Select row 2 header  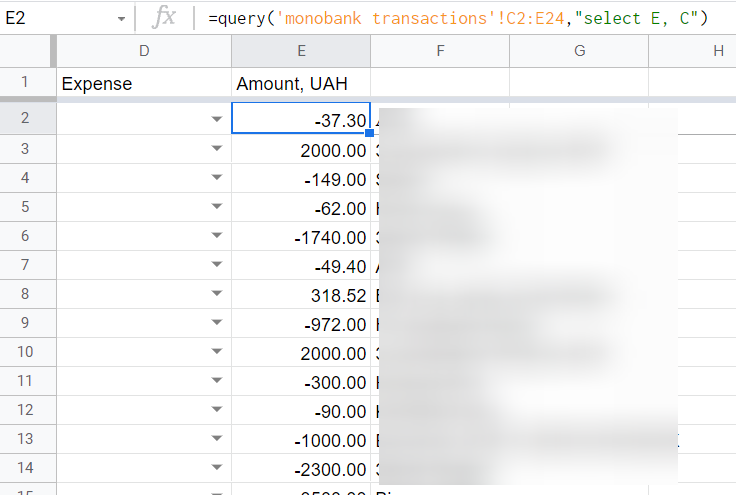point(25,118)
